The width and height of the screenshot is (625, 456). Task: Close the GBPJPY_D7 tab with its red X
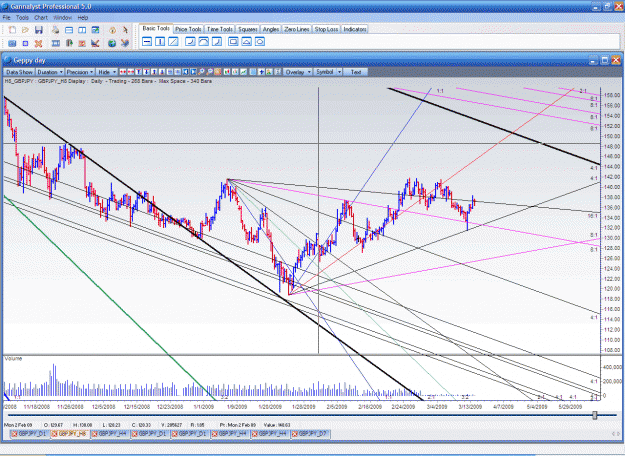[x=295, y=434]
